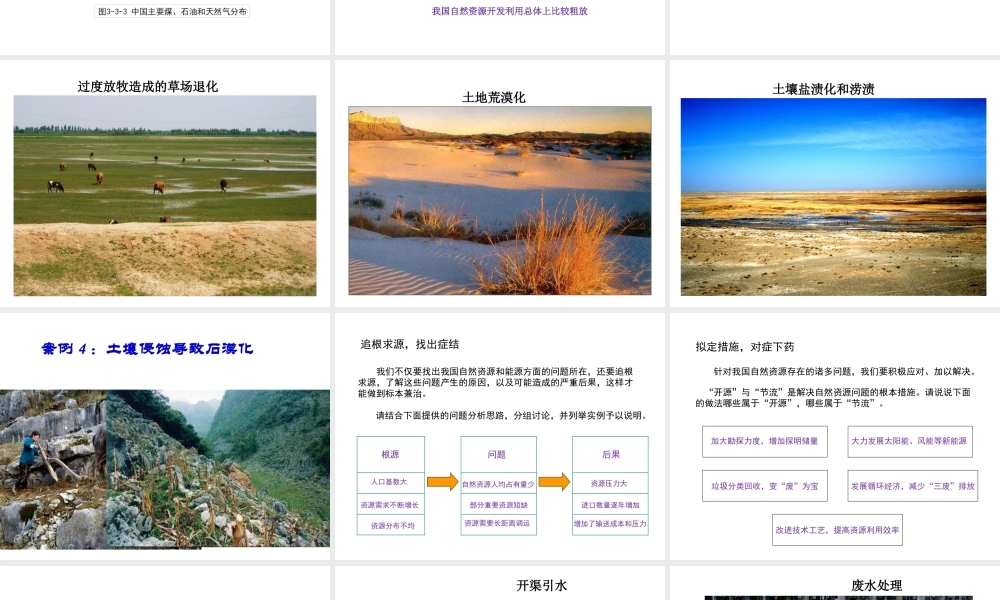This screenshot has height=600, width=1000.
Task: Click the 针对我国自然资源存在的诸多问题 sentence
Action: coord(845,371)
